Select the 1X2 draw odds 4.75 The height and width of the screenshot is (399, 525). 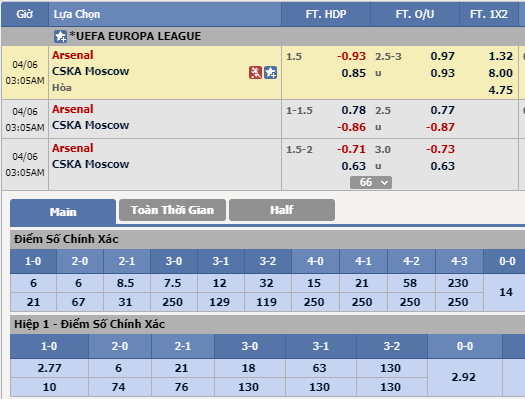click(500, 90)
